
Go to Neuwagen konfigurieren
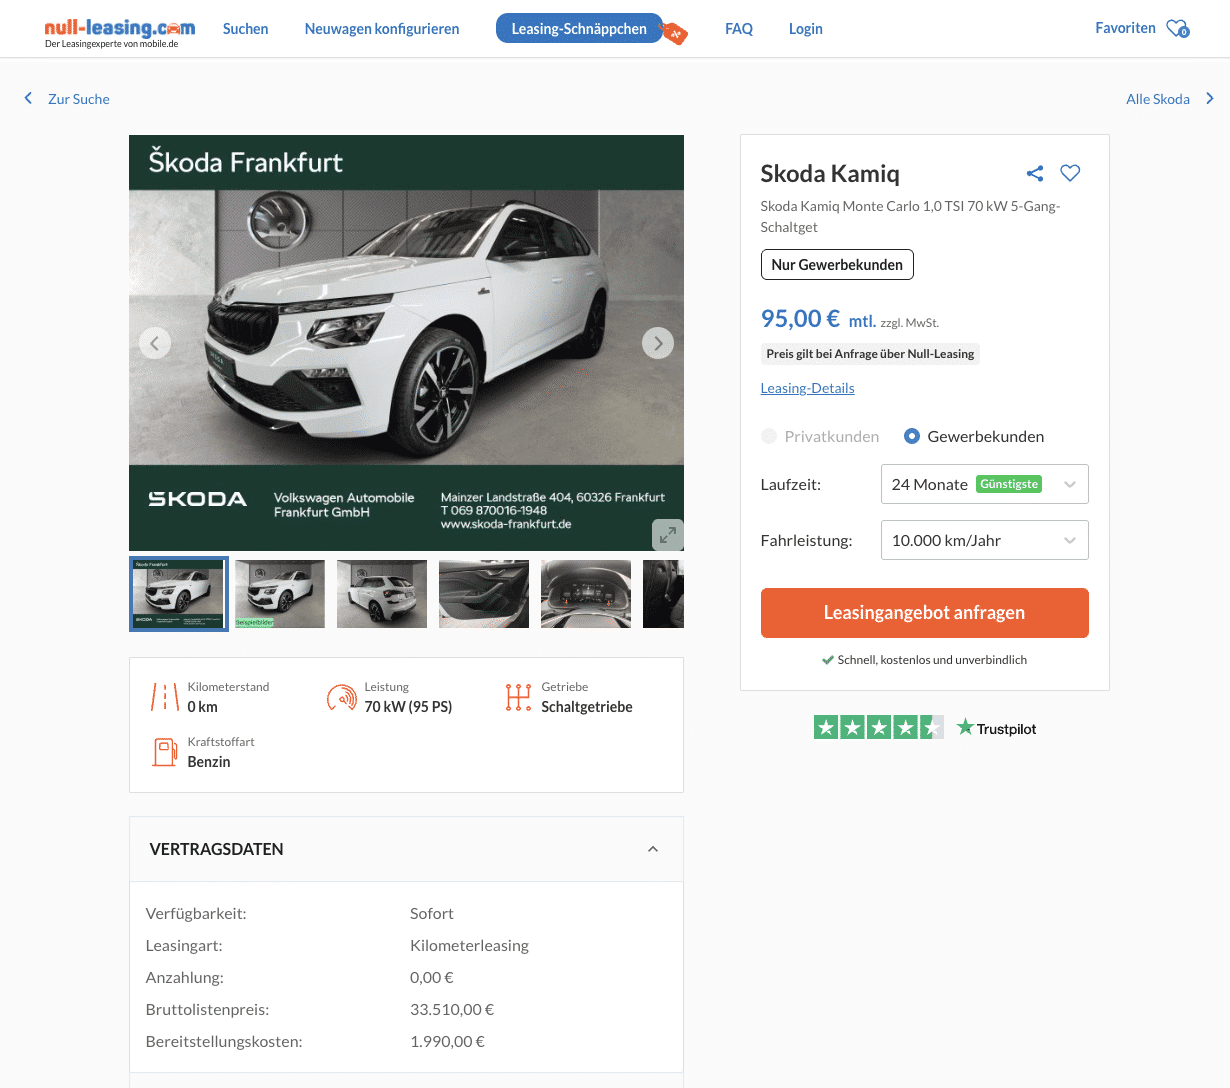coord(382,29)
